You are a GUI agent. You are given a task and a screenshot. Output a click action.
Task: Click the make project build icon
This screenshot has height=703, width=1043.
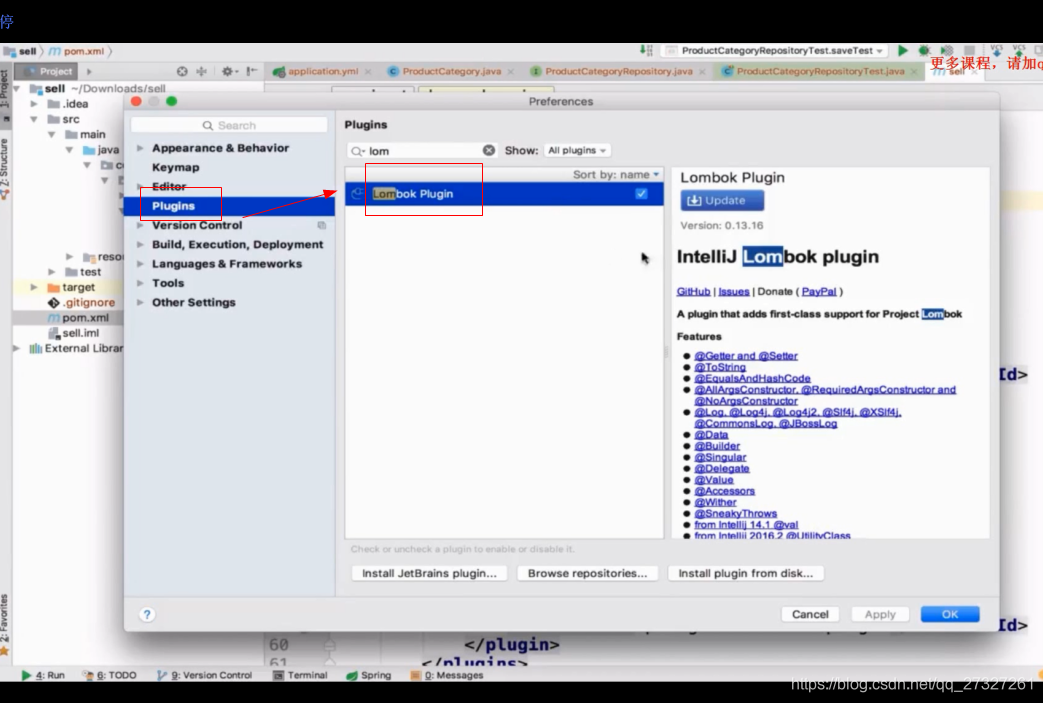point(646,51)
